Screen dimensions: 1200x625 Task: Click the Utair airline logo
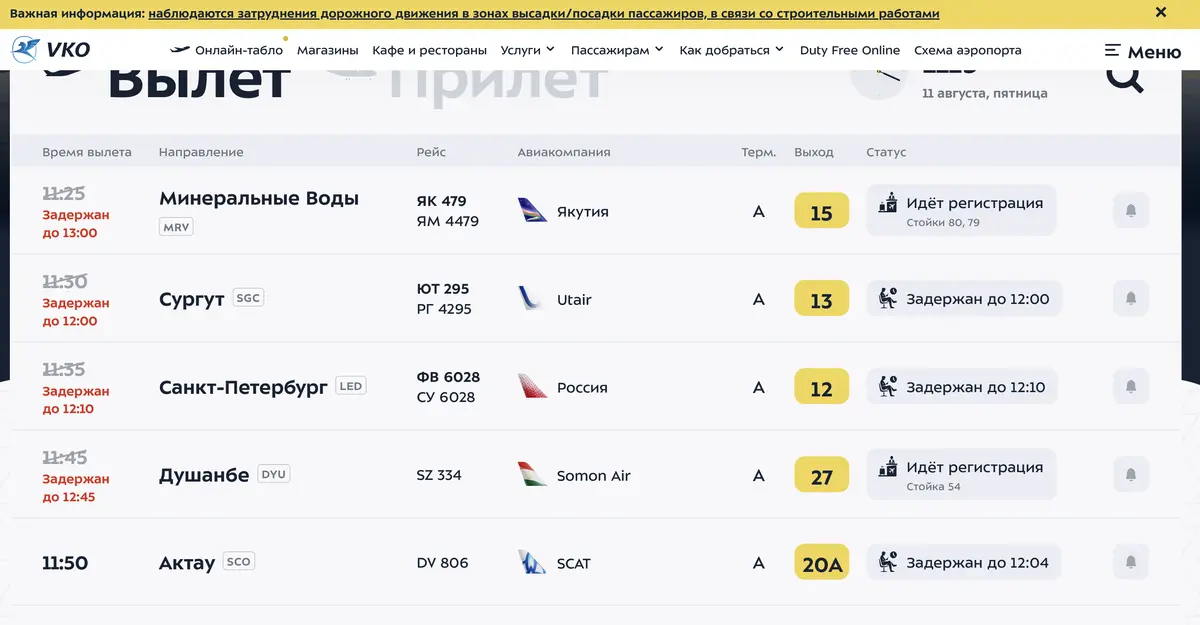[531, 299]
